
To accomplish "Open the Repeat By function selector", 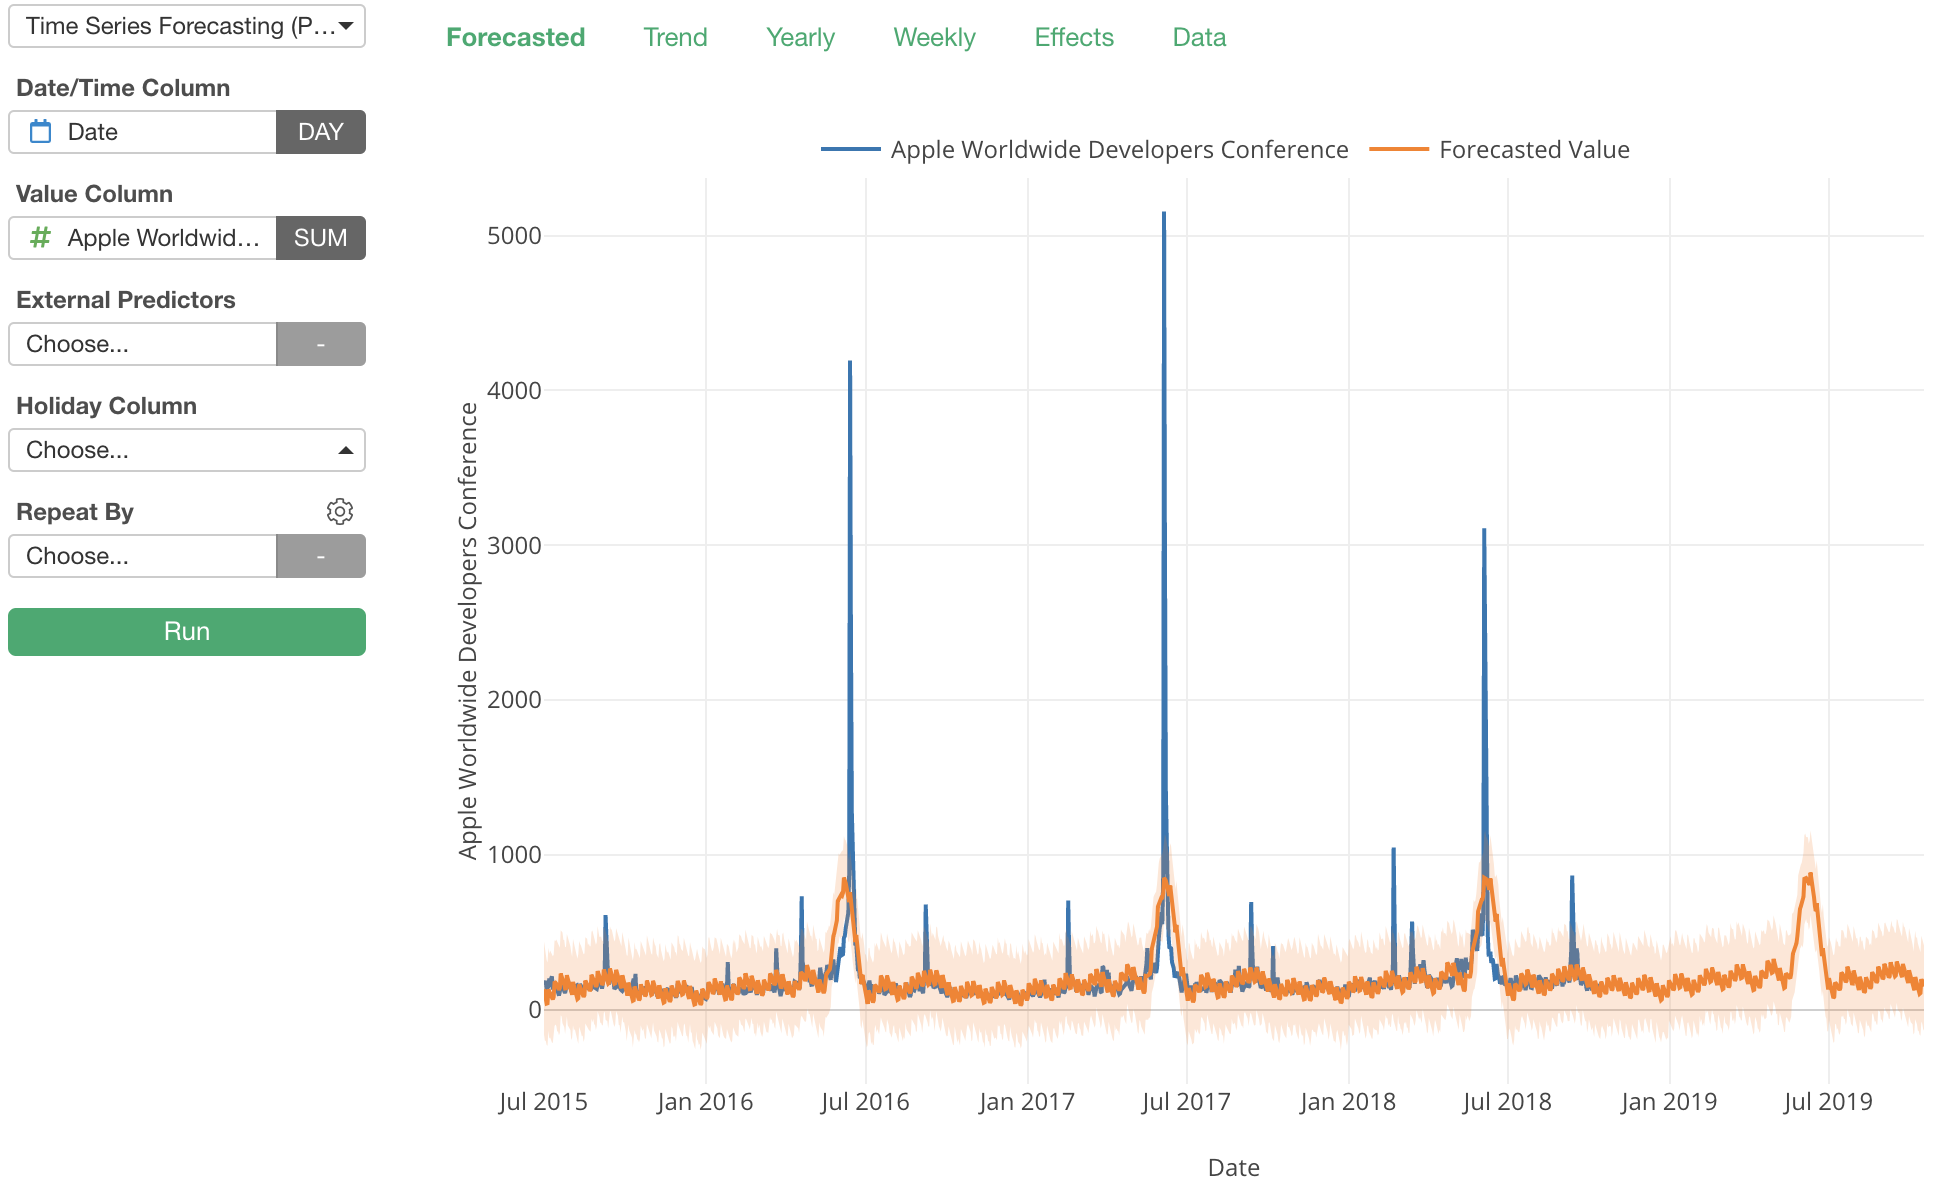I will tap(321, 556).
